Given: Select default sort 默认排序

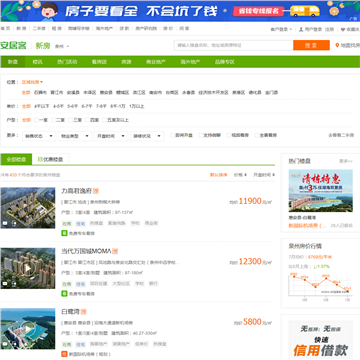Looking at the screenshot, I should (219, 175).
